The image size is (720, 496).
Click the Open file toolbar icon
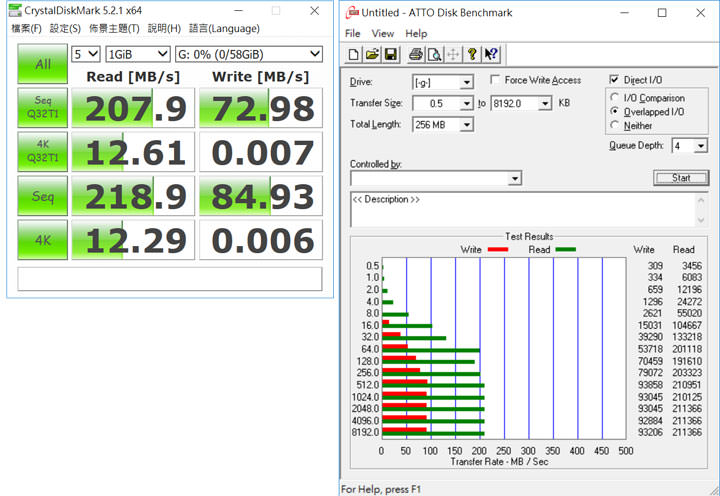coord(372,54)
